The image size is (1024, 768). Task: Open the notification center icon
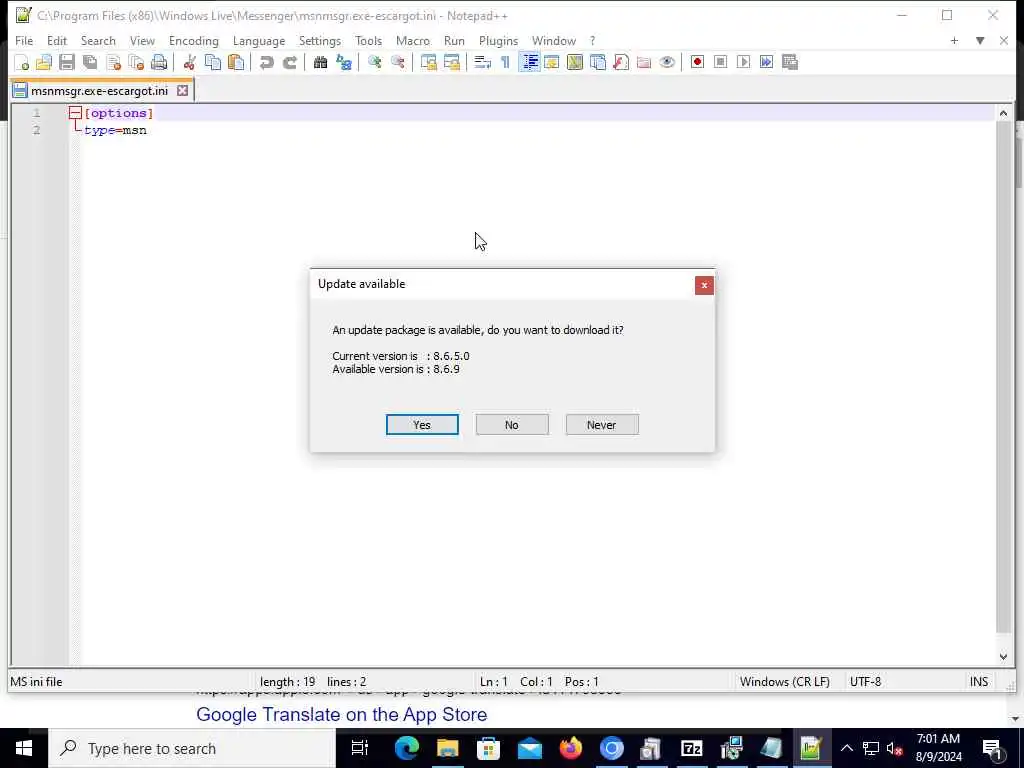(992, 748)
